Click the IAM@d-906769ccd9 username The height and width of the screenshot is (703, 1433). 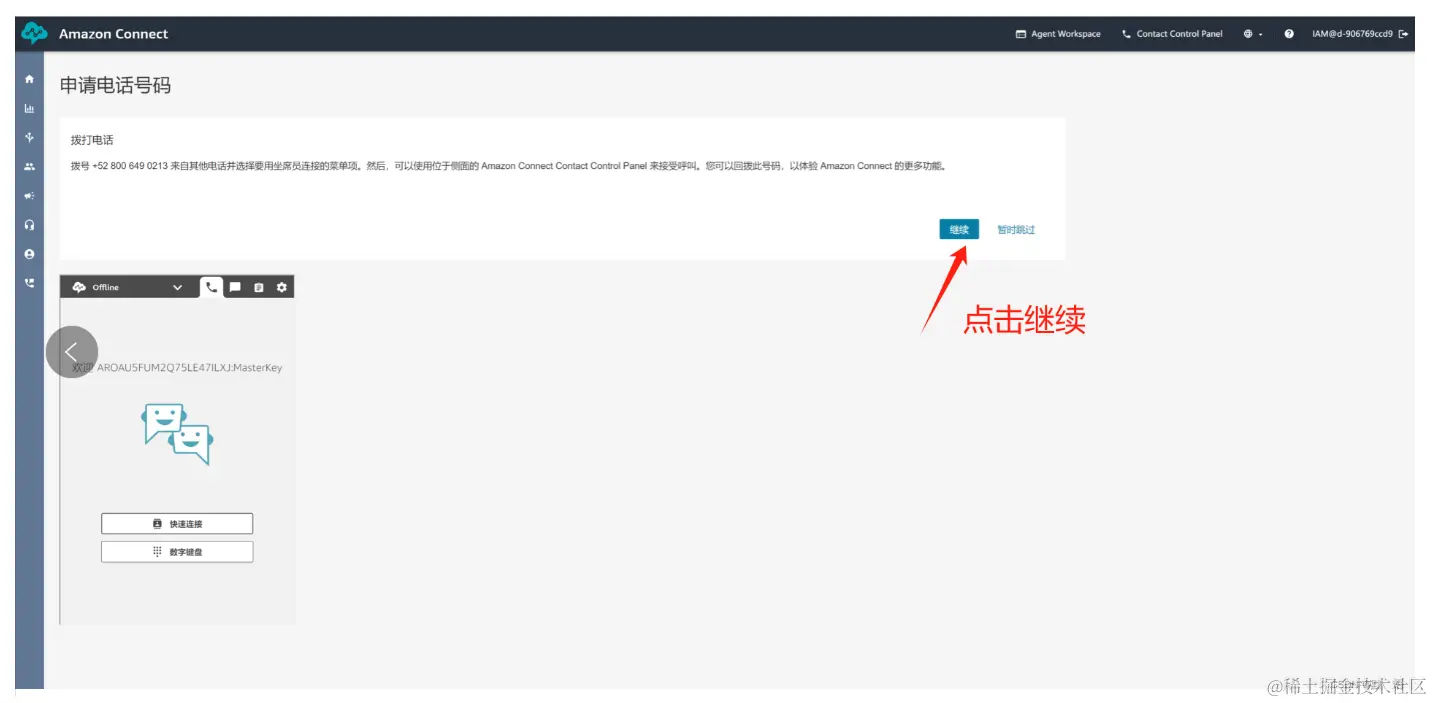click(1352, 34)
